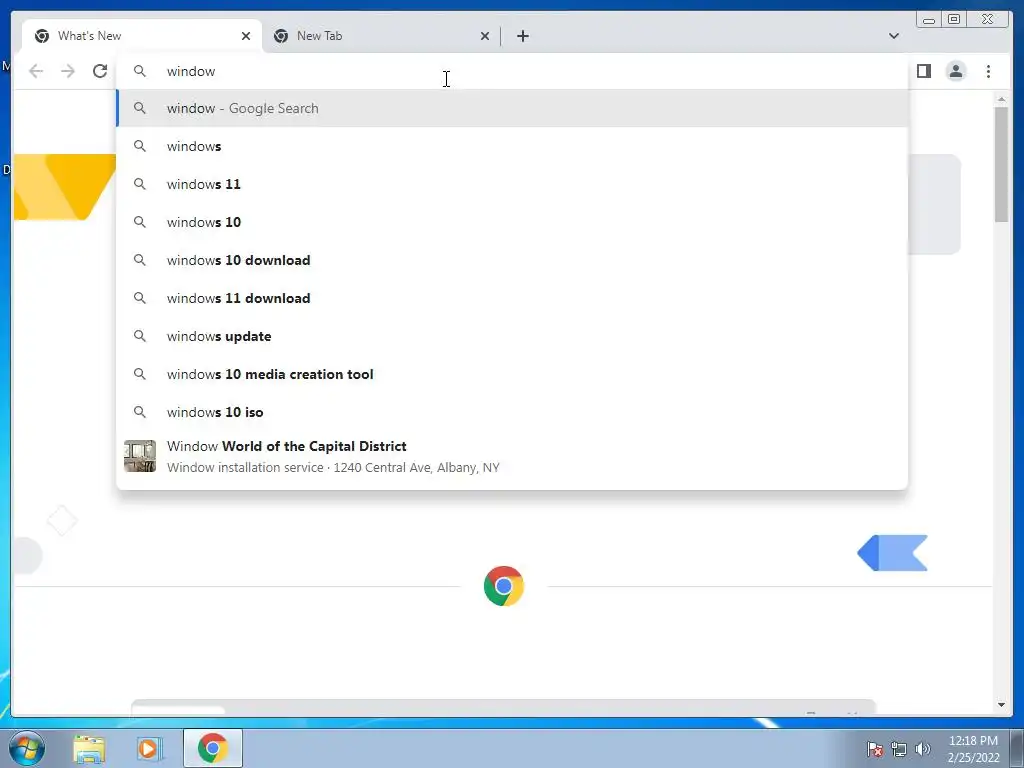Select the 'windows' suggestion
This screenshot has width=1024, height=768.
tap(512, 146)
